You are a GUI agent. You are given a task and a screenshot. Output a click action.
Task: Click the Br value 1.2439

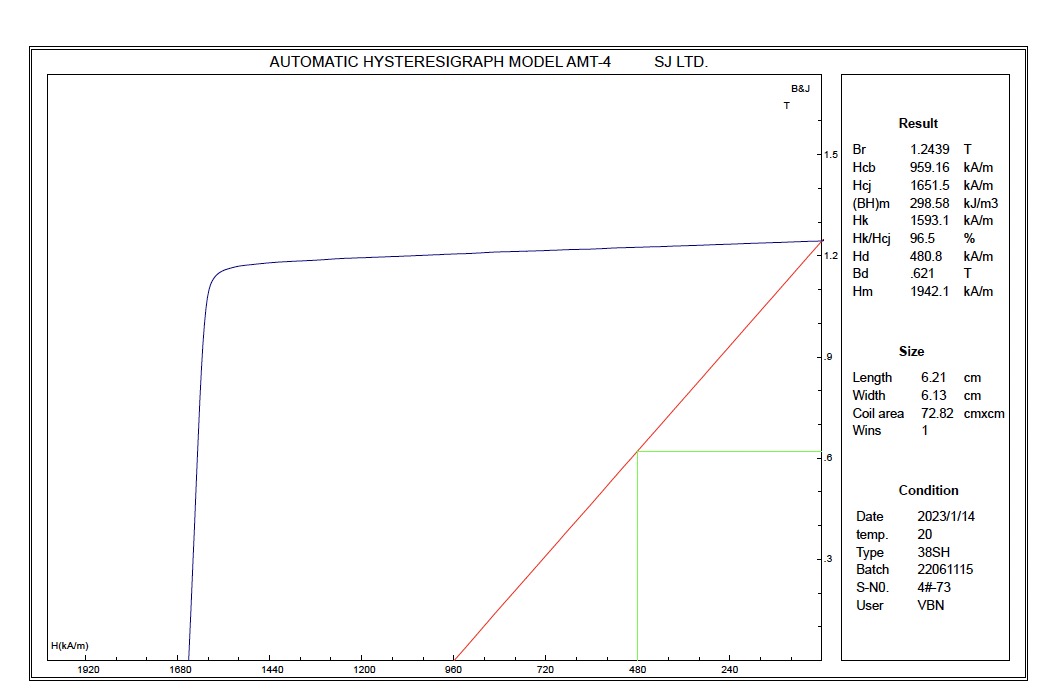pyautogui.click(x=929, y=149)
